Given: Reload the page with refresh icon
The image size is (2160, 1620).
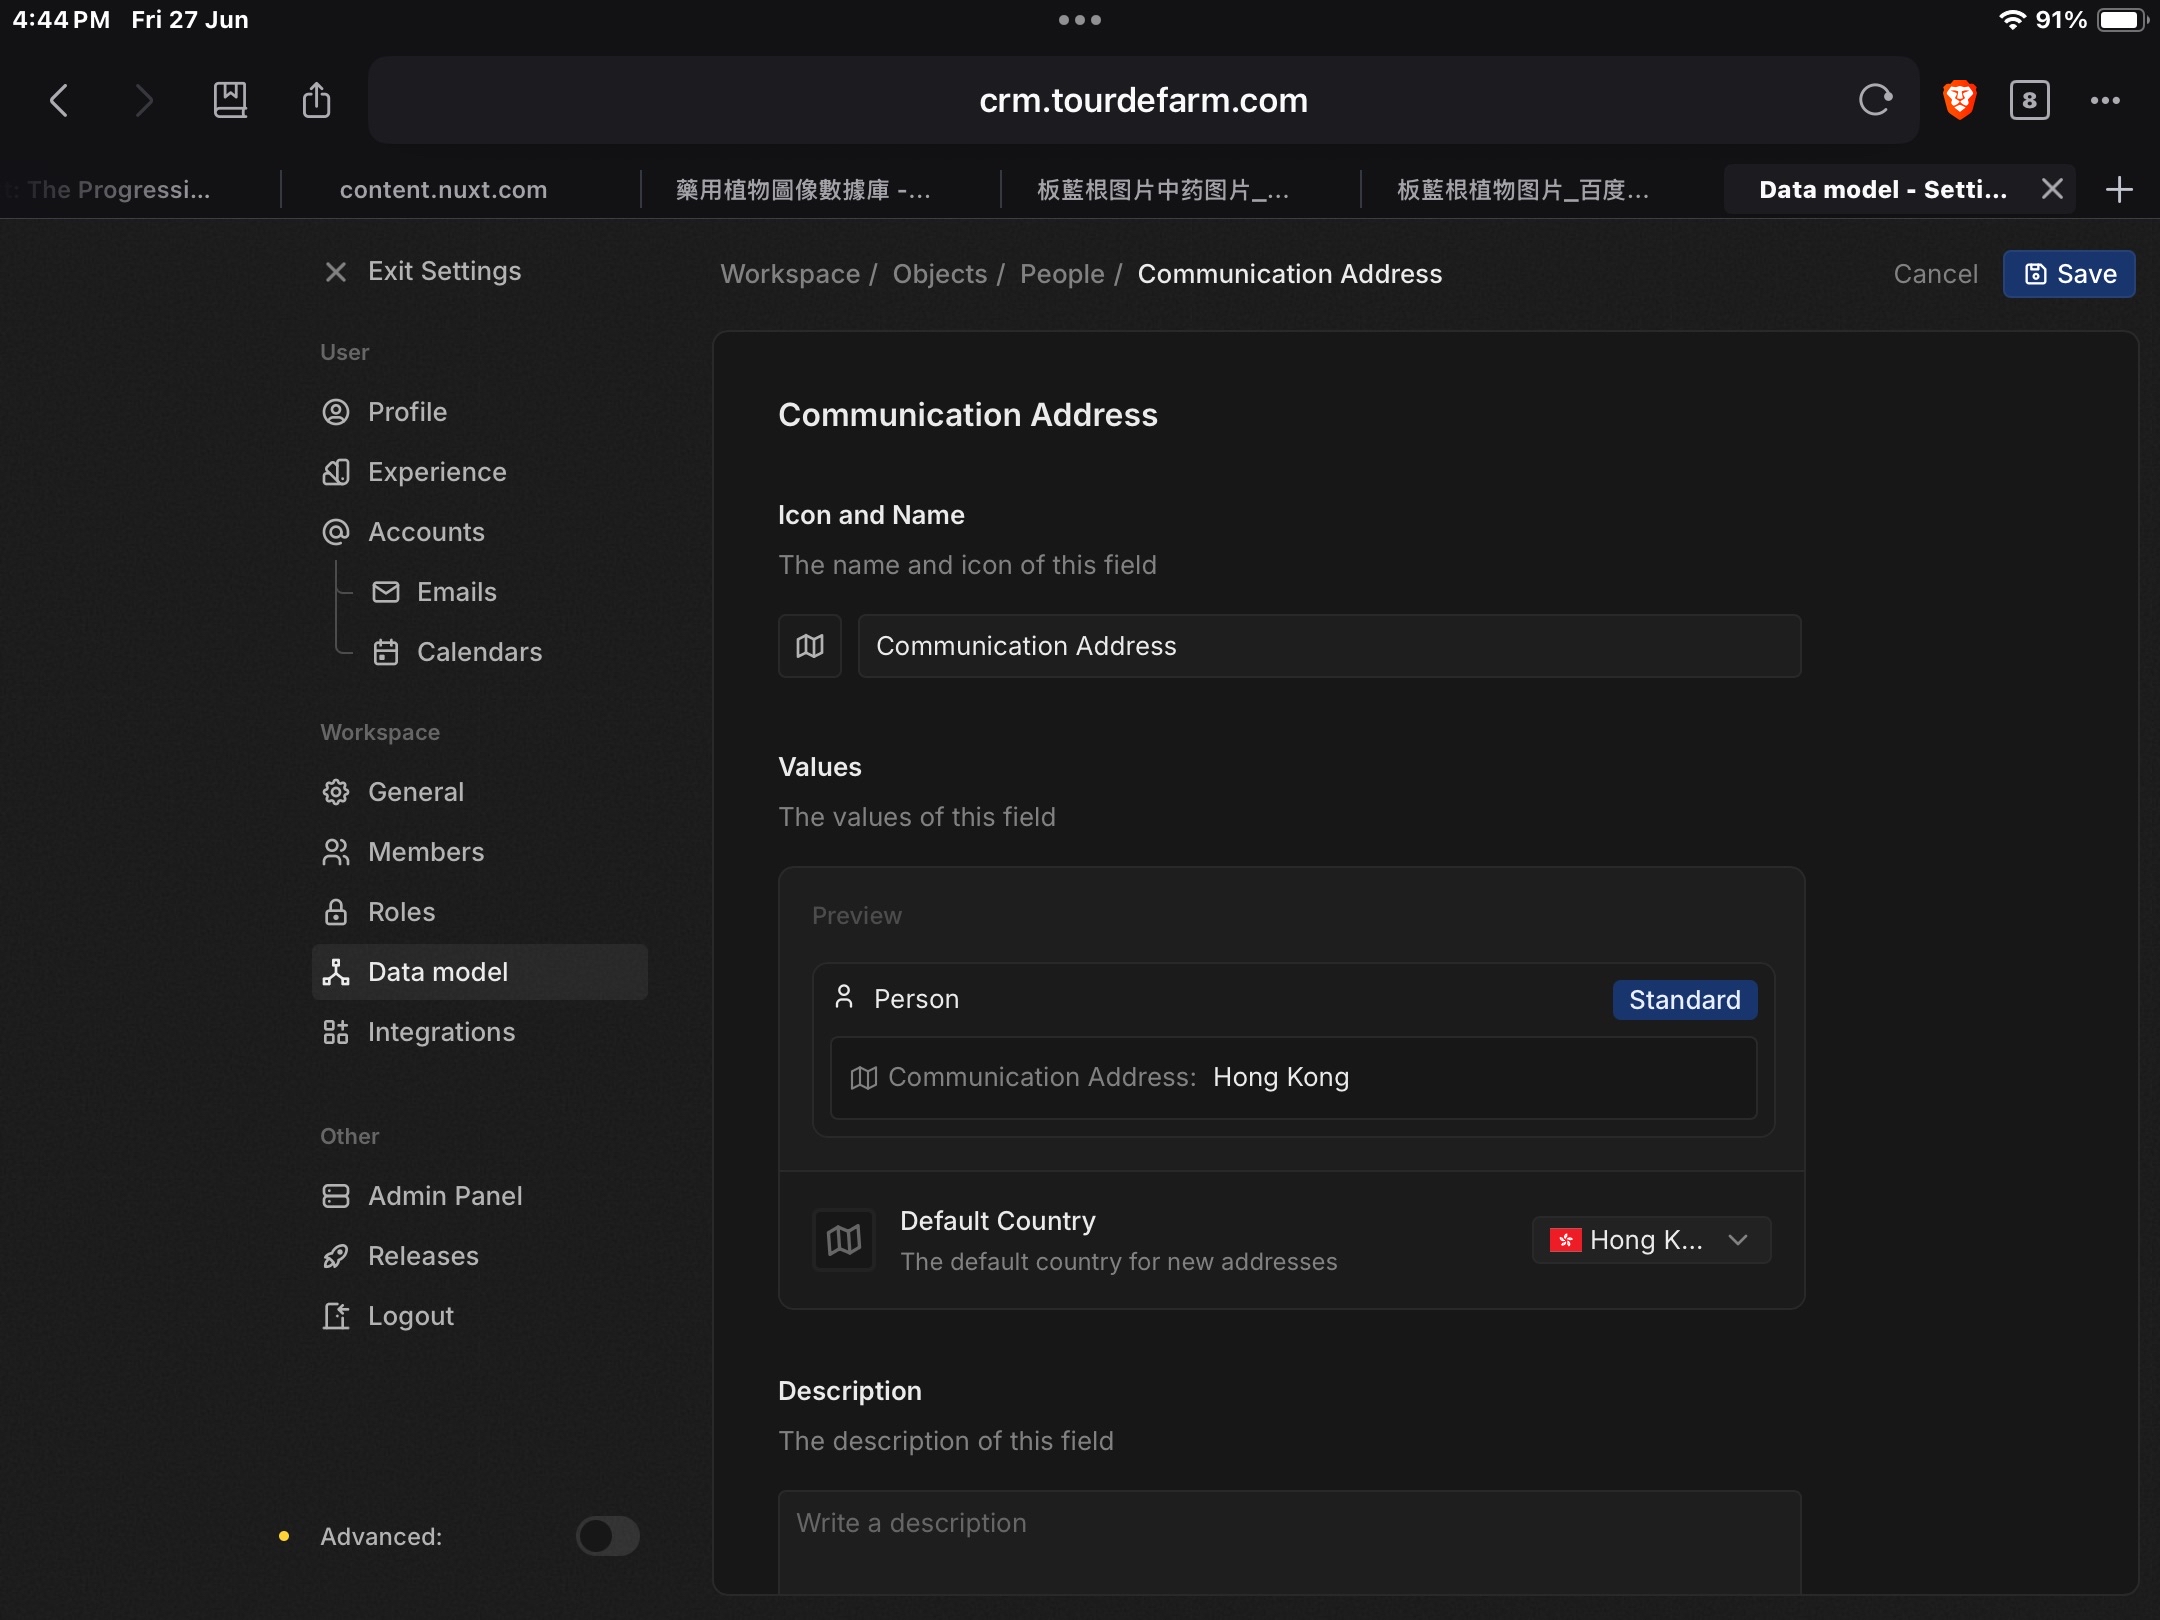Looking at the screenshot, I should coord(1875,100).
